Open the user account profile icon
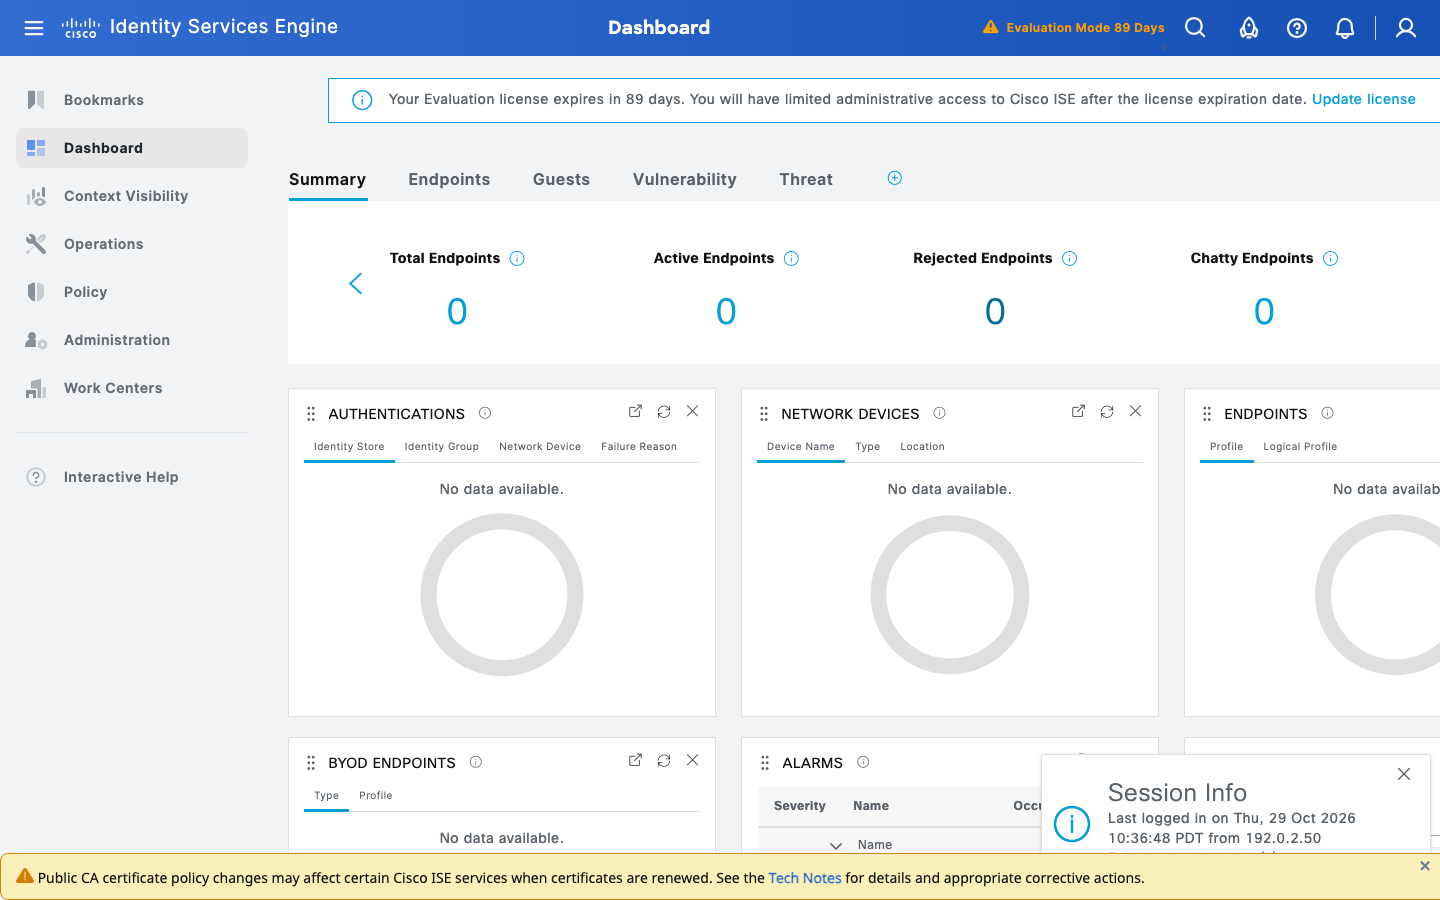Viewport: 1440px width, 900px height. point(1406,28)
